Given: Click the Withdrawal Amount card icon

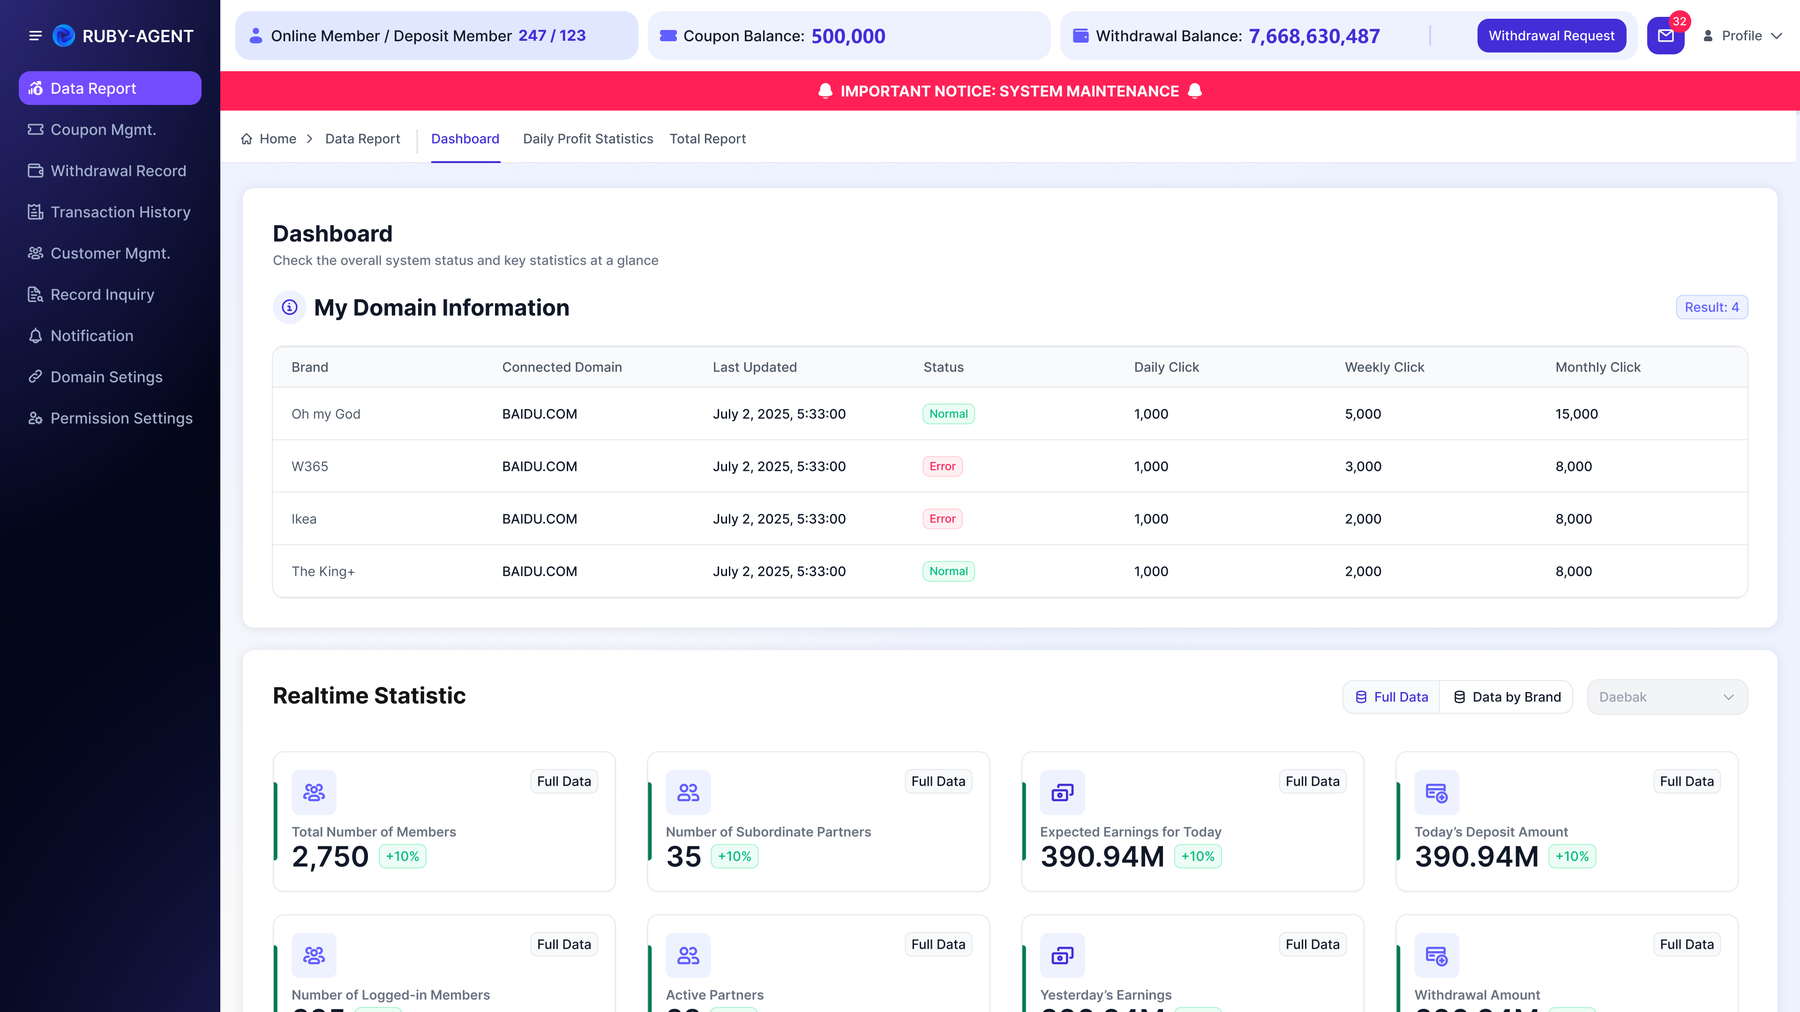Looking at the screenshot, I should (x=1437, y=956).
